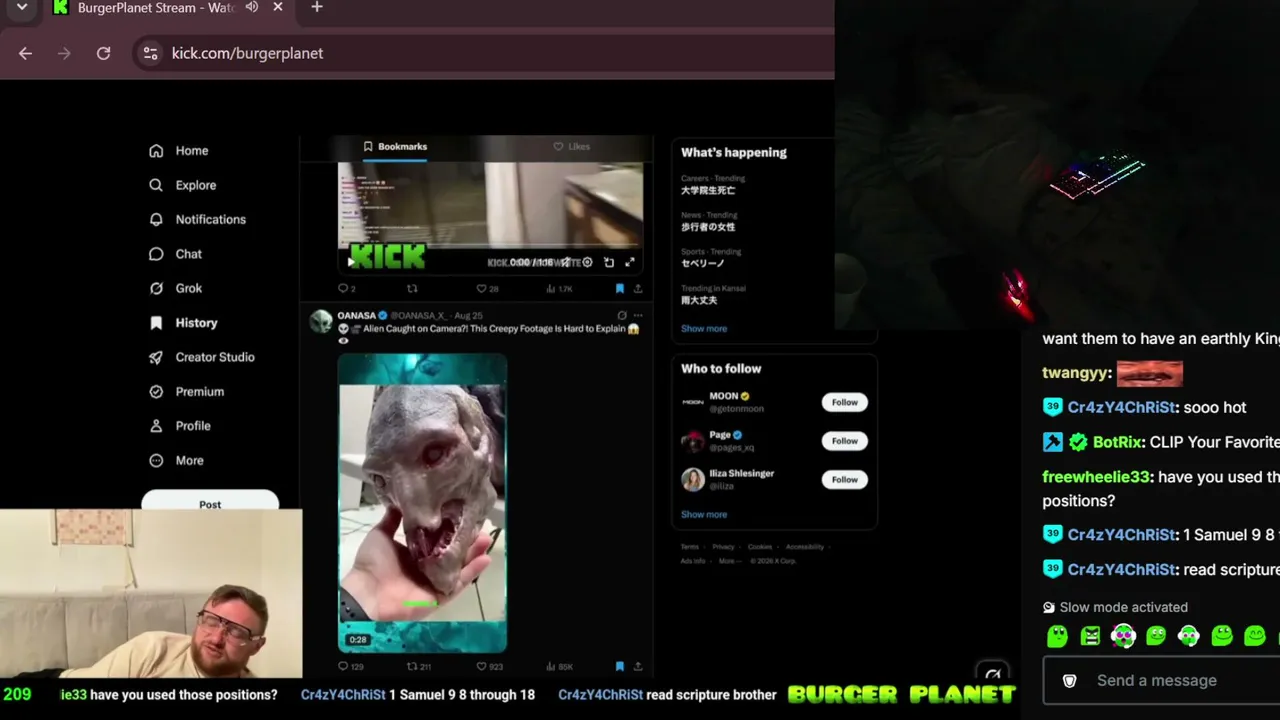
Task: Switch to the Likes tab
Action: 572,147
